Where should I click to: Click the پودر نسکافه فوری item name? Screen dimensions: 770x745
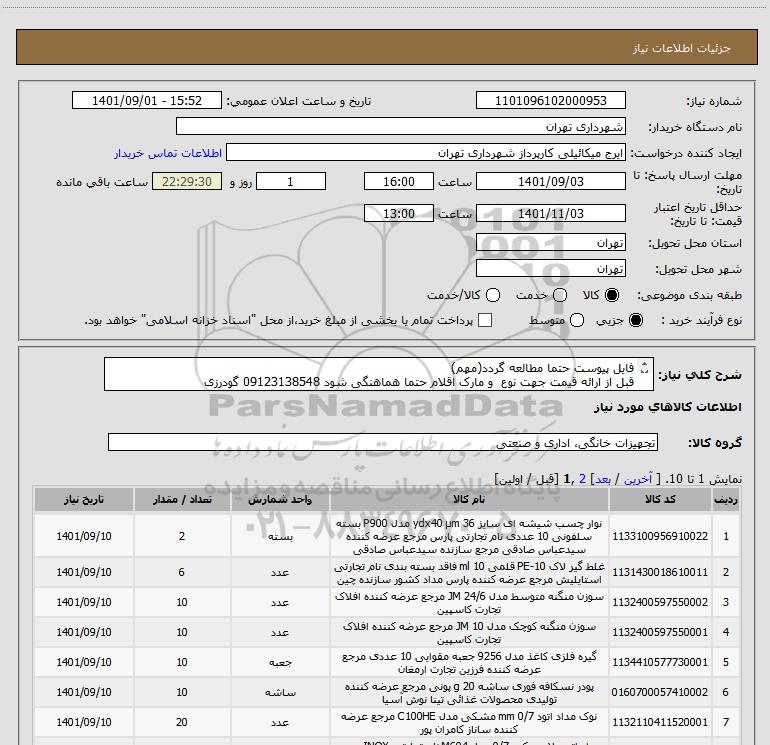469,692
